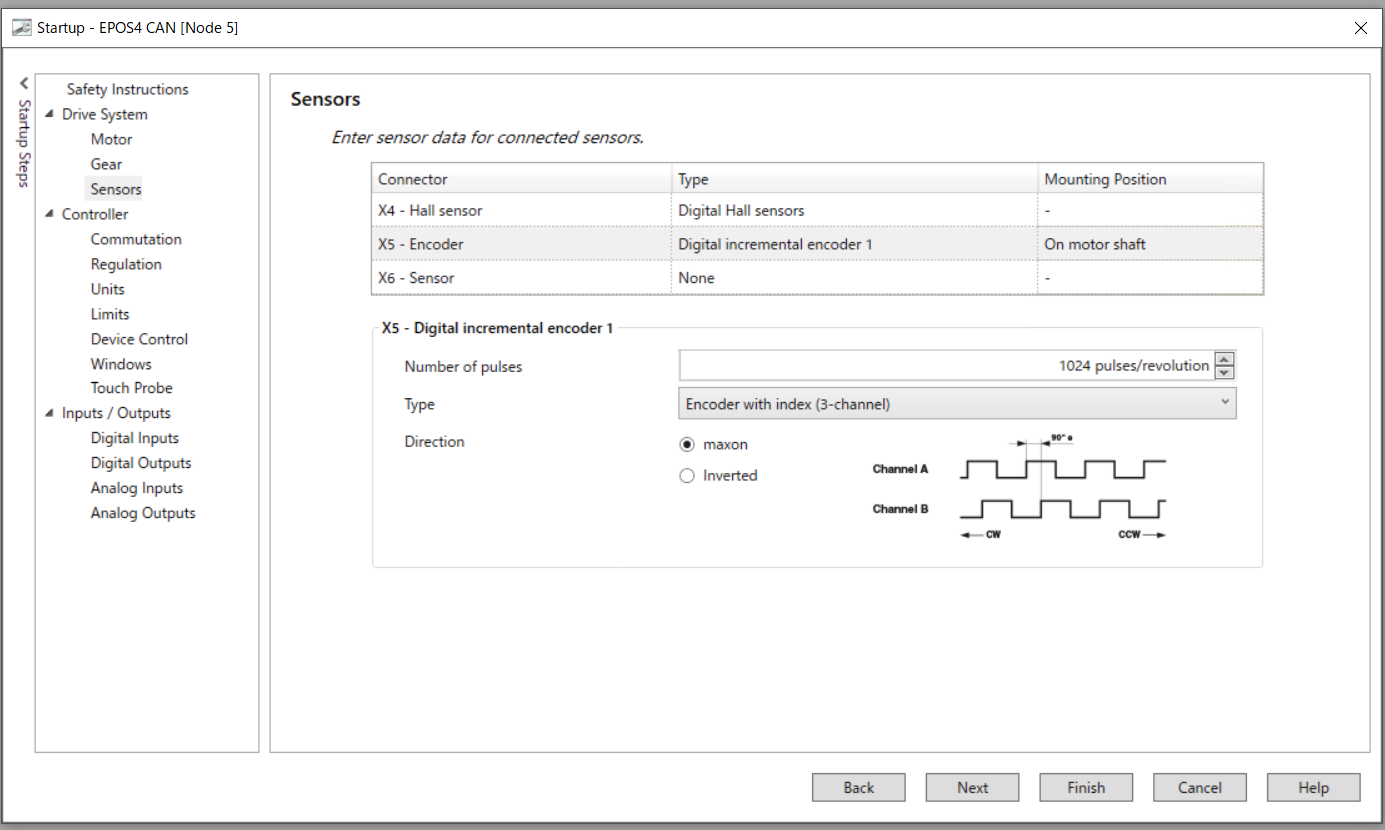The image size is (1385, 830).
Task: Decrease number of pulses with down arrow
Action: [1226, 372]
